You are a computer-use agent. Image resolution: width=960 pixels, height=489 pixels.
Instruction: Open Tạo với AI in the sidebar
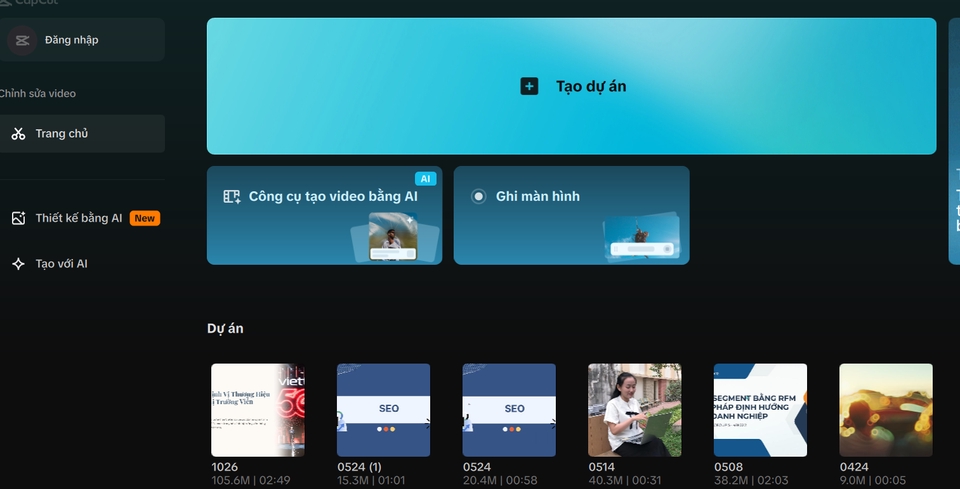click(x=61, y=264)
